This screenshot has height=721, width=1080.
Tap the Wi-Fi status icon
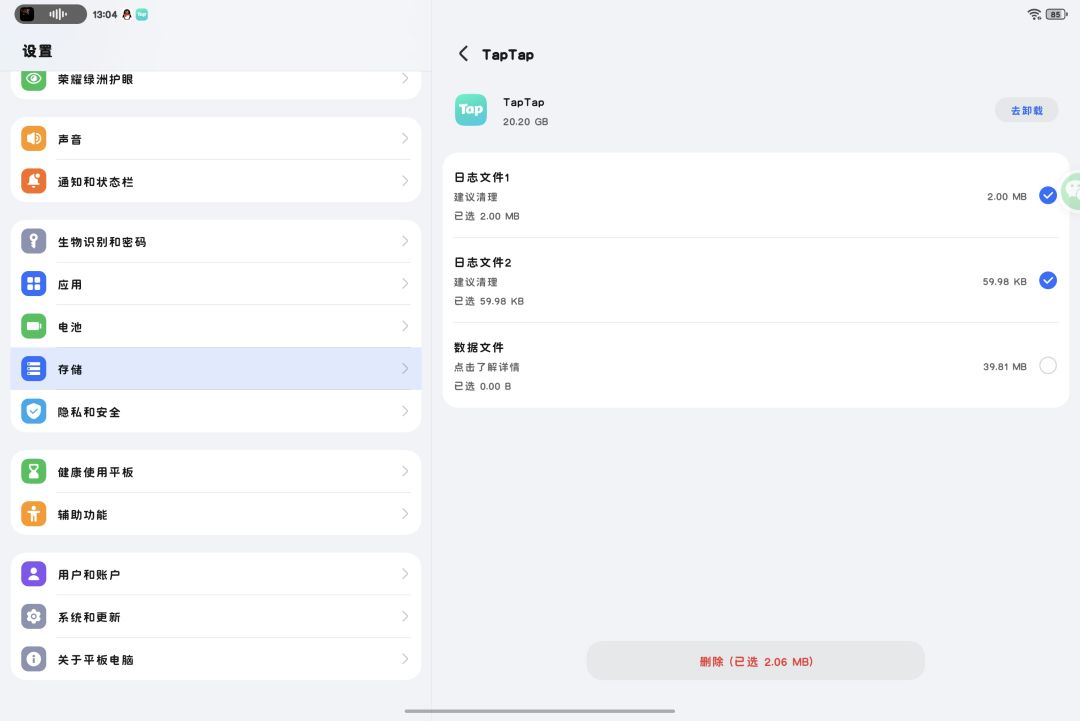(x=1034, y=14)
